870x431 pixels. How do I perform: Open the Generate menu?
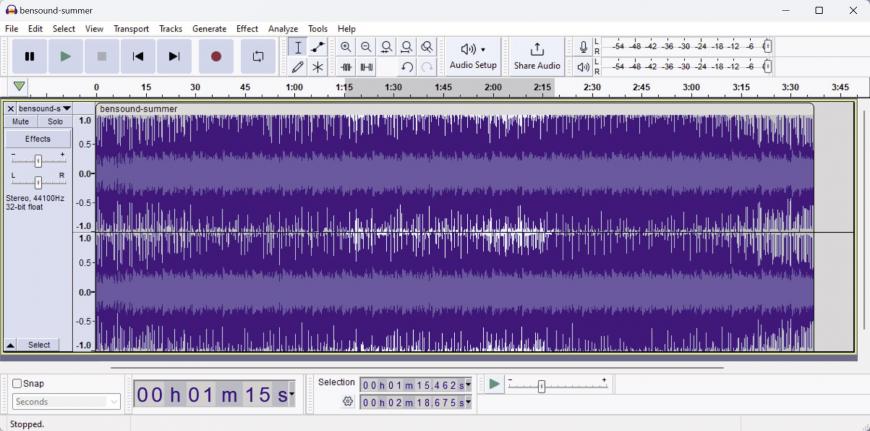[x=209, y=28]
